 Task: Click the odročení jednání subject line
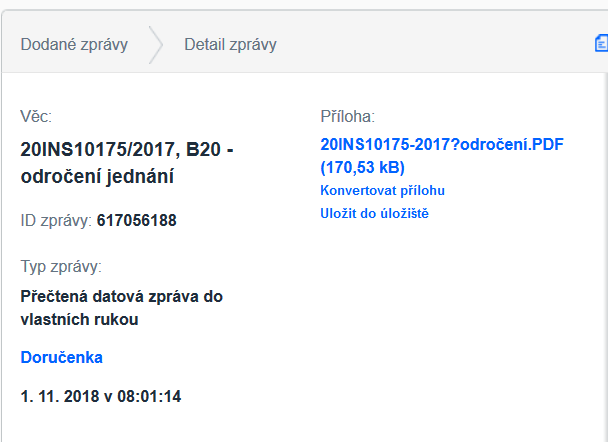click(97, 177)
